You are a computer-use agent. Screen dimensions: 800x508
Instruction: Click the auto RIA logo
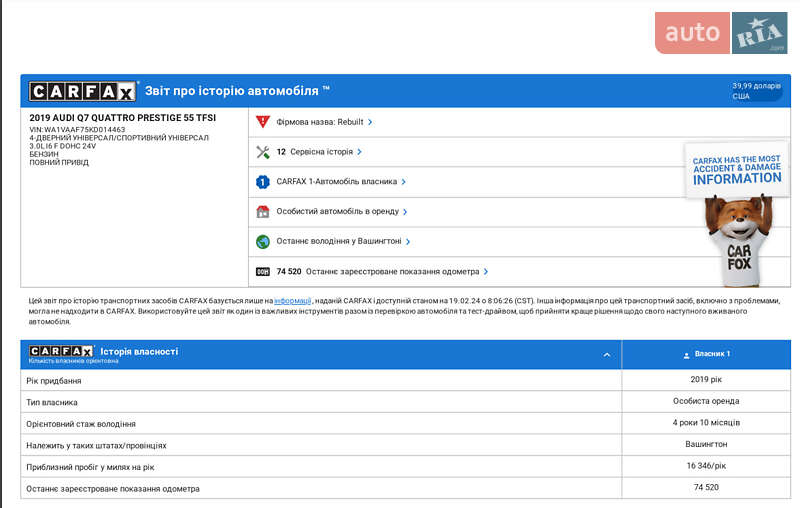tap(721, 33)
